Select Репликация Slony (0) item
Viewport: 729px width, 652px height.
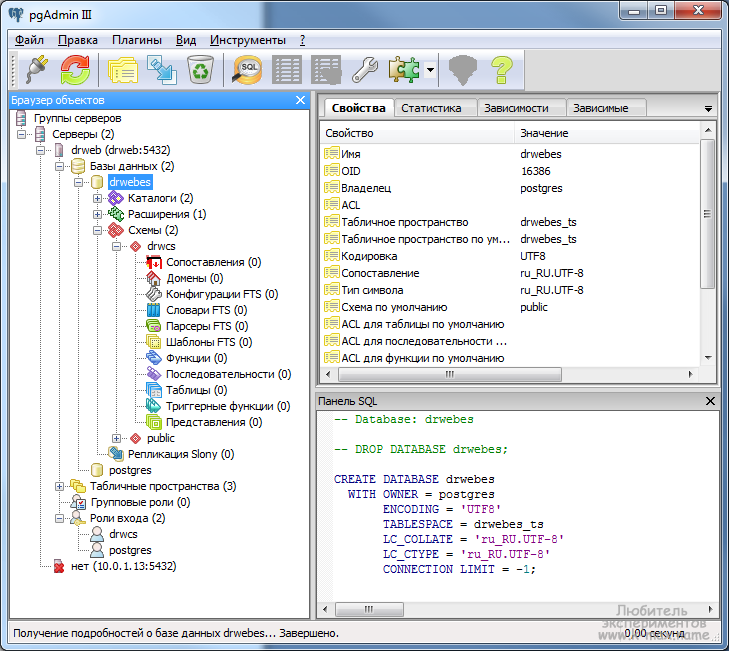tap(180, 454)
